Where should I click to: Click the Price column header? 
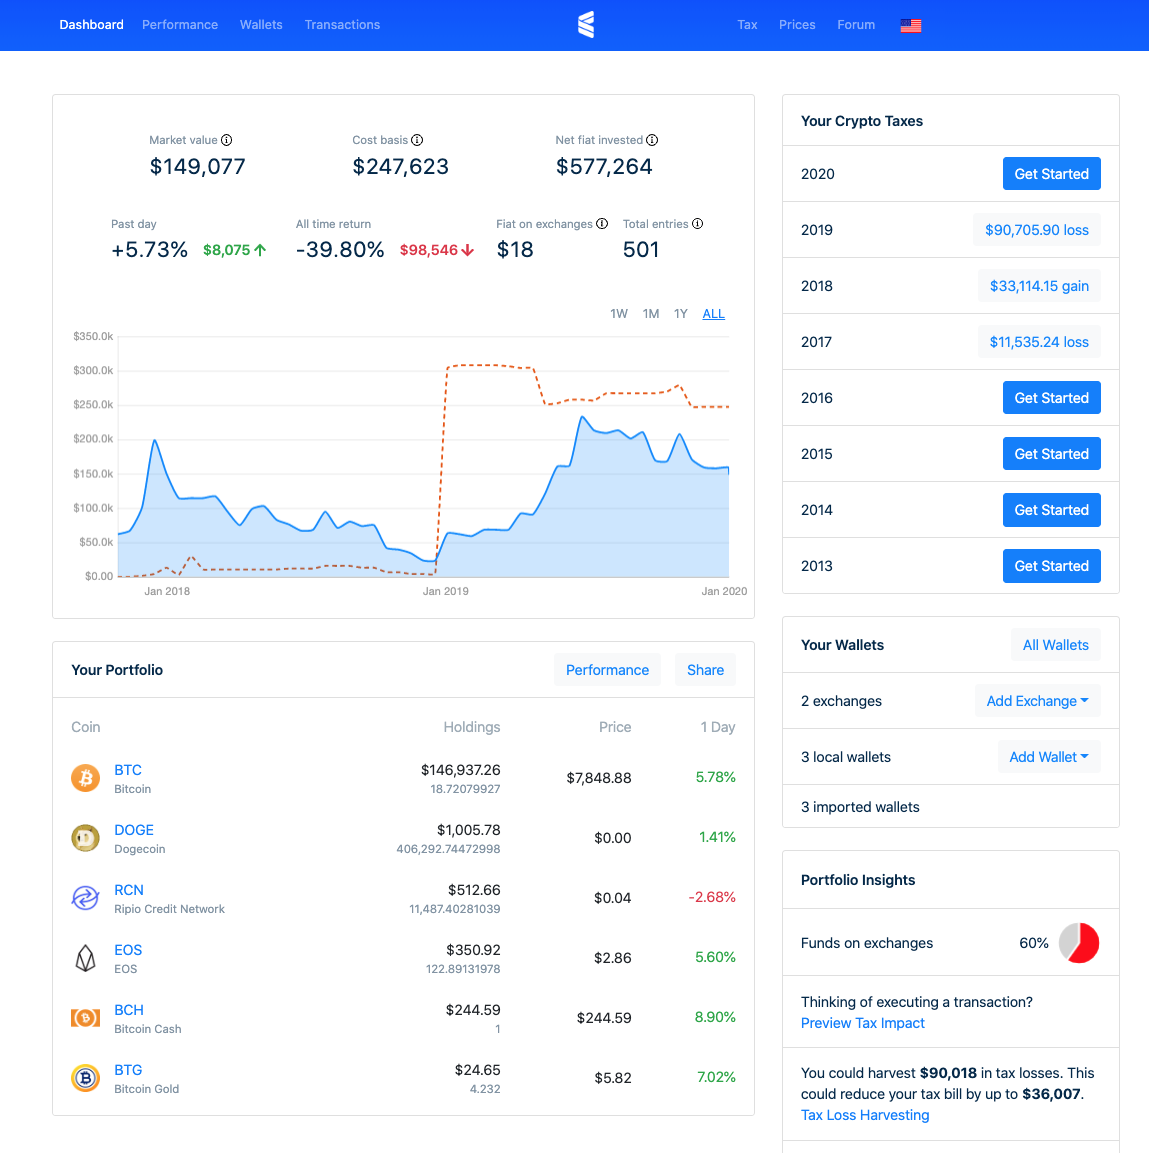615,727
